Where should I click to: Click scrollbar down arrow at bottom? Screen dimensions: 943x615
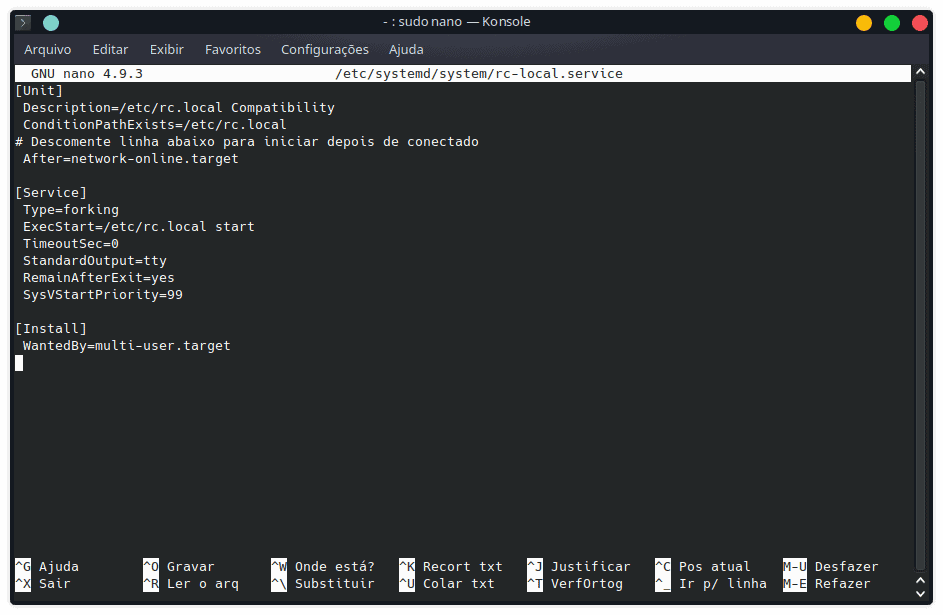coord(920,593)
